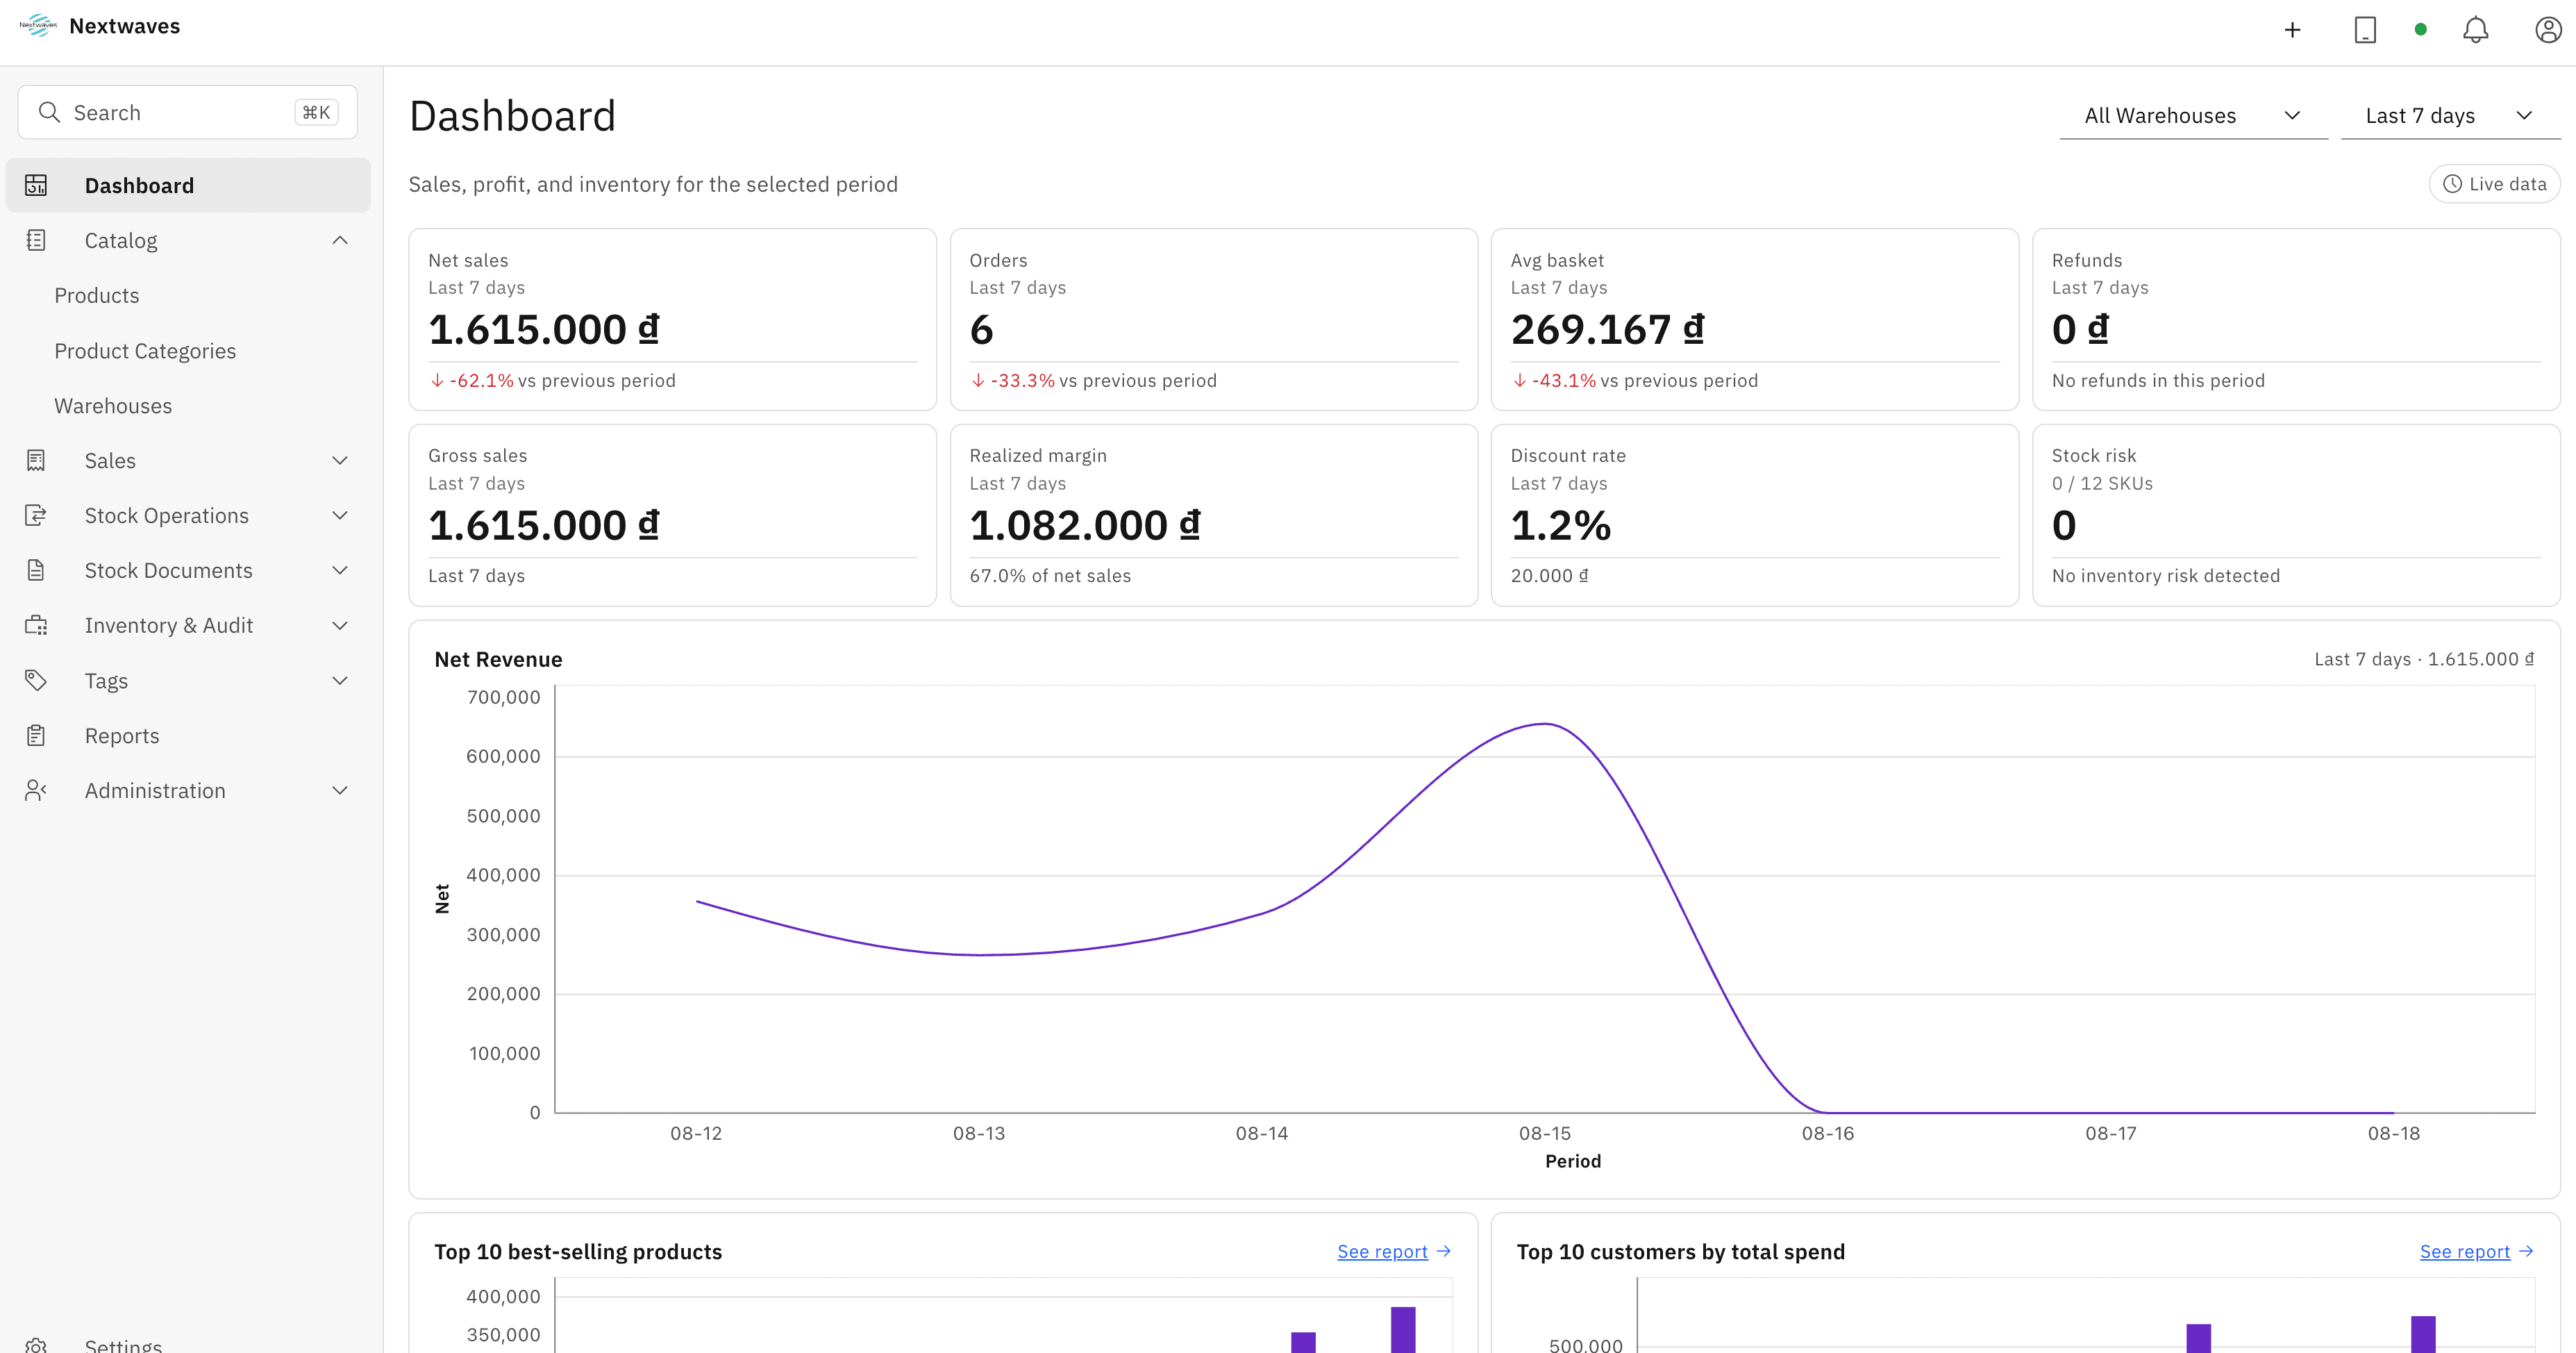2576x1353 pixels.
Task: Click the Live data button
Action: tap(2494, 184)
